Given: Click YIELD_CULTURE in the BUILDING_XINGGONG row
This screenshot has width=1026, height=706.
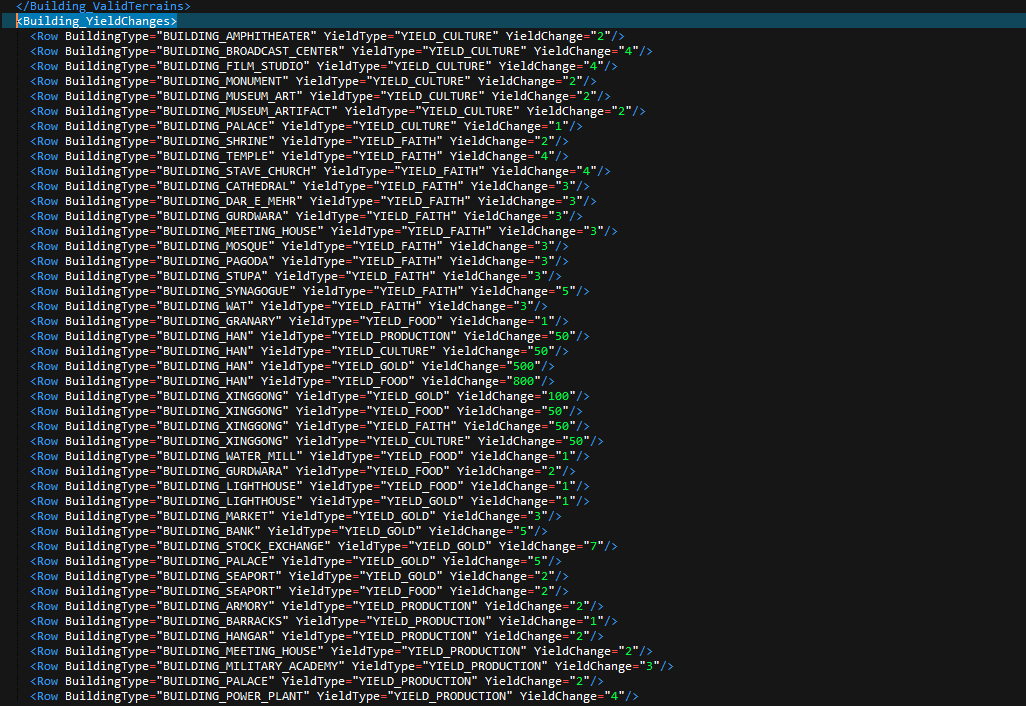Looking at the screenshot, I should coord(418,442).
